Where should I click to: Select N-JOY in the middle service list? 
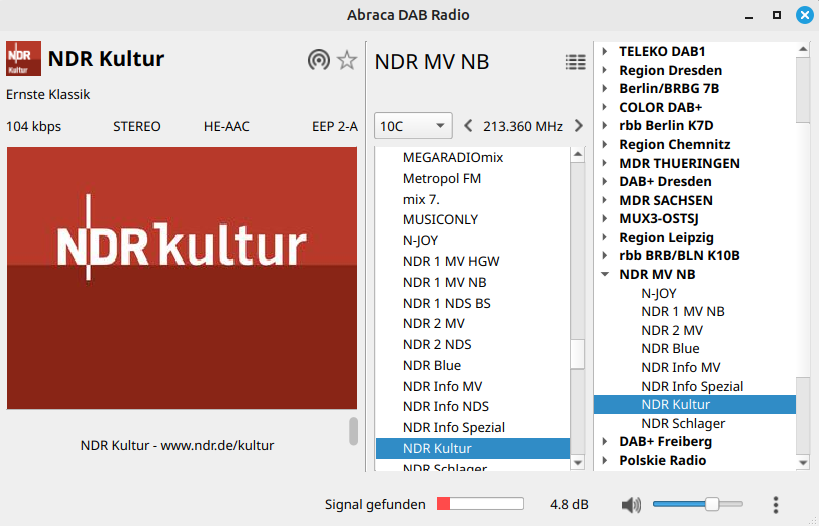(420, 240)
